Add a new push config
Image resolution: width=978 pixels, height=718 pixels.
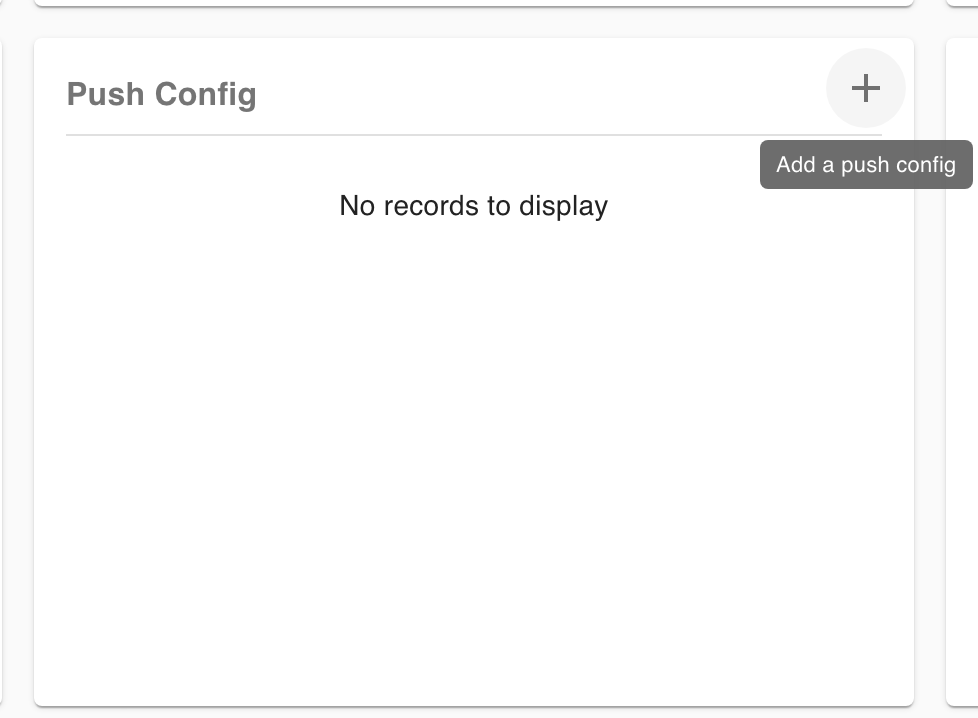[865, 88]
